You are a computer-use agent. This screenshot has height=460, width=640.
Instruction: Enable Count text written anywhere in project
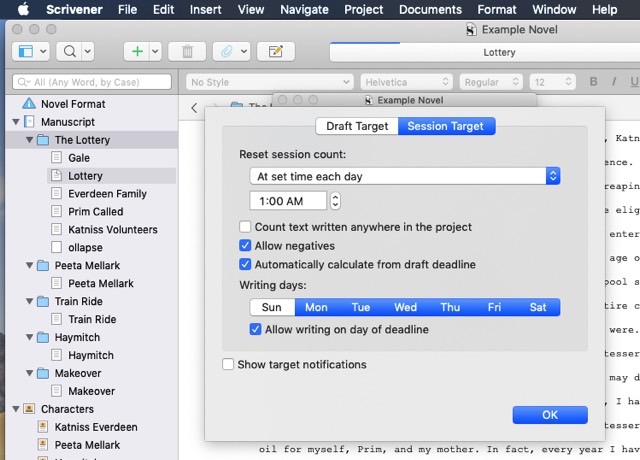[x=245, y=227]
